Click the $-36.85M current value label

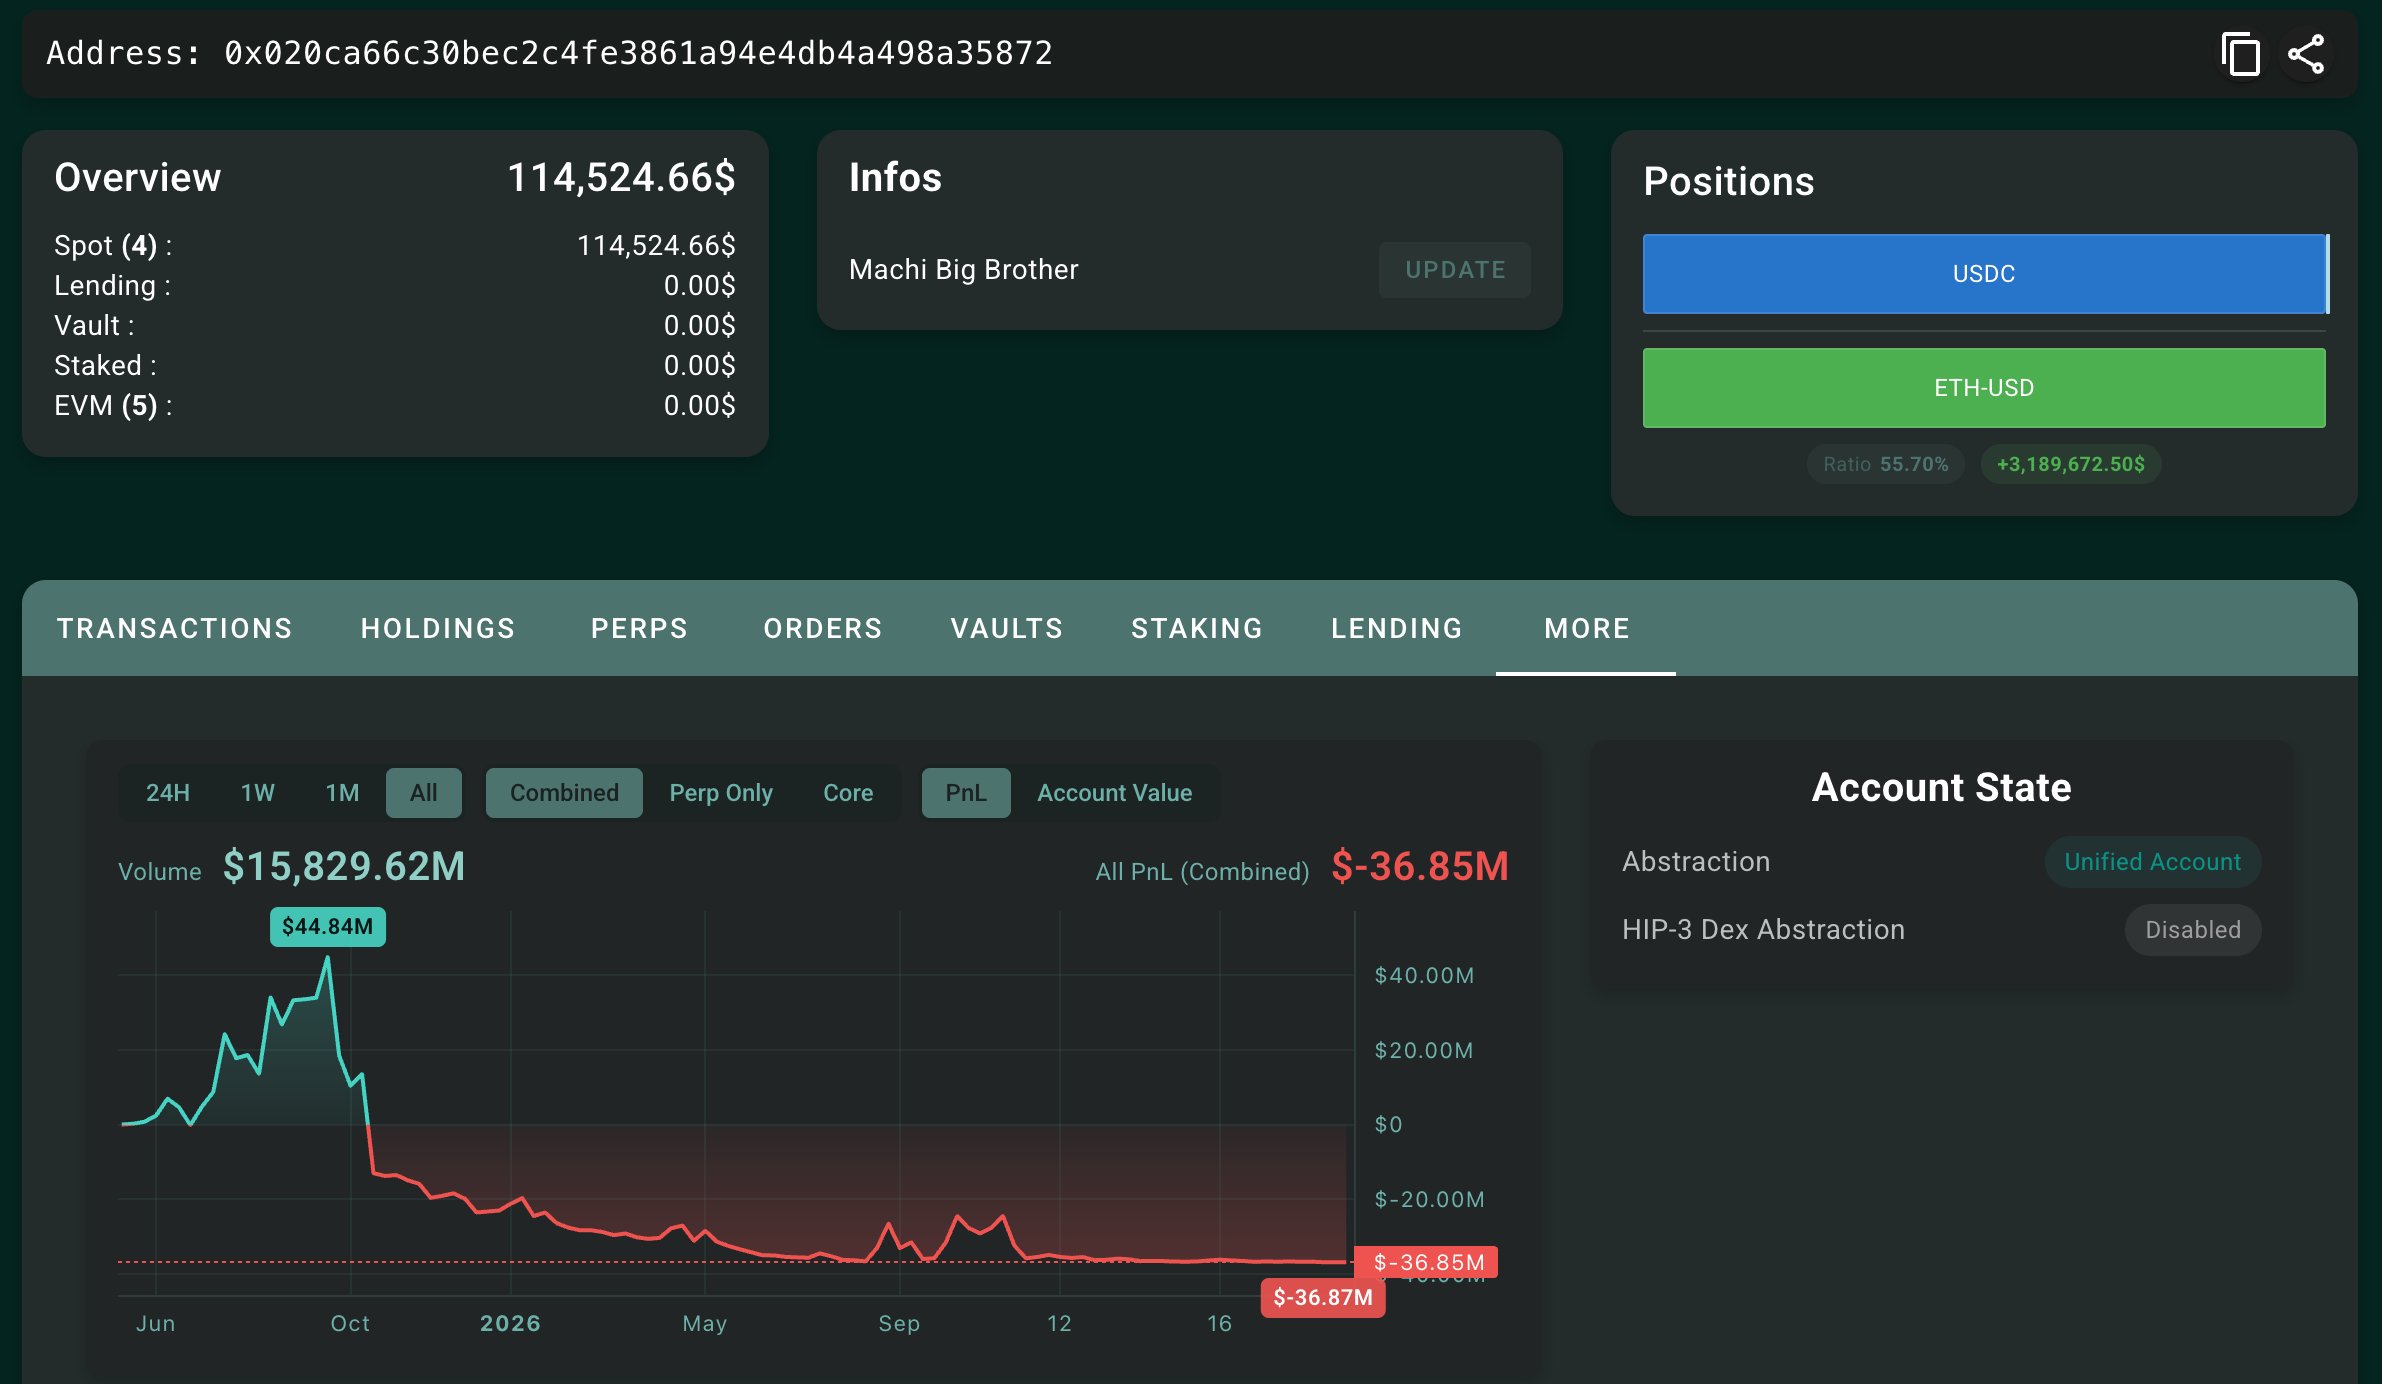(1427, 1263)
